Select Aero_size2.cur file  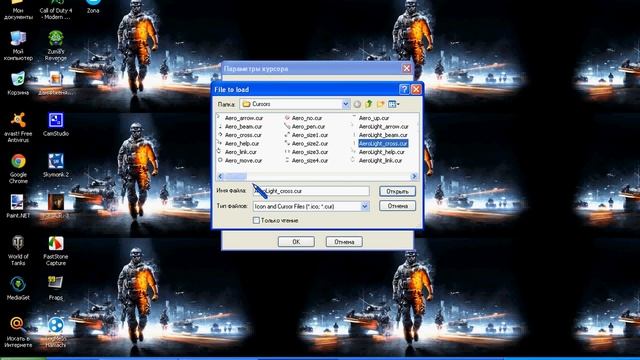coord(309,144)
